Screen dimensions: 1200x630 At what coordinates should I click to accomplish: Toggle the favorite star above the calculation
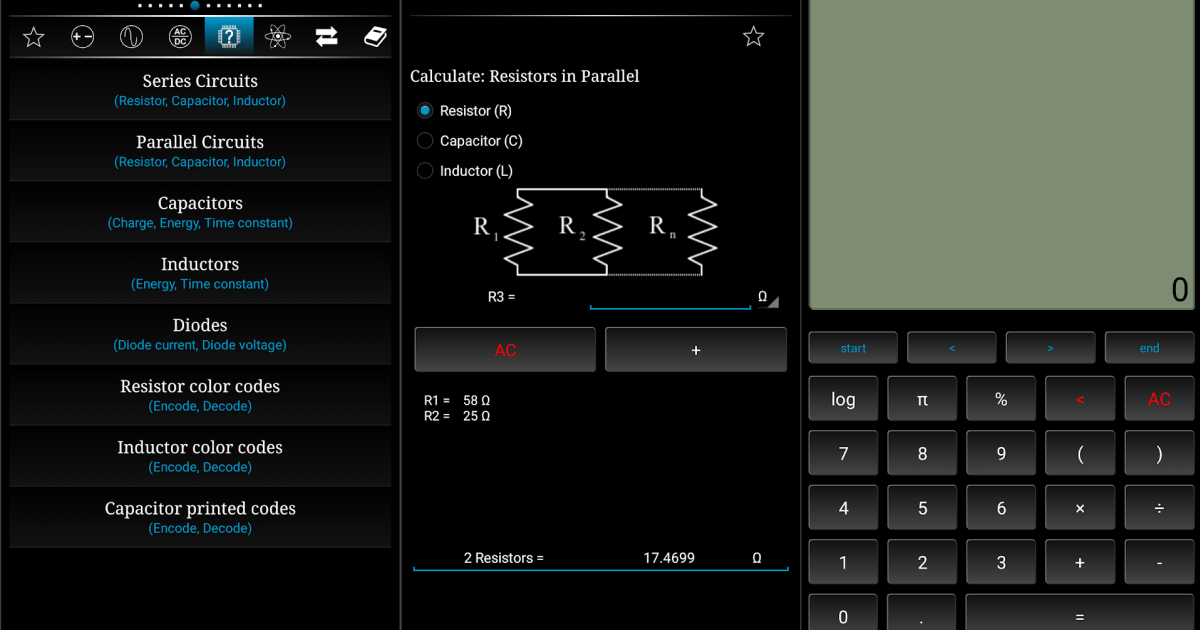pos(753,38)
